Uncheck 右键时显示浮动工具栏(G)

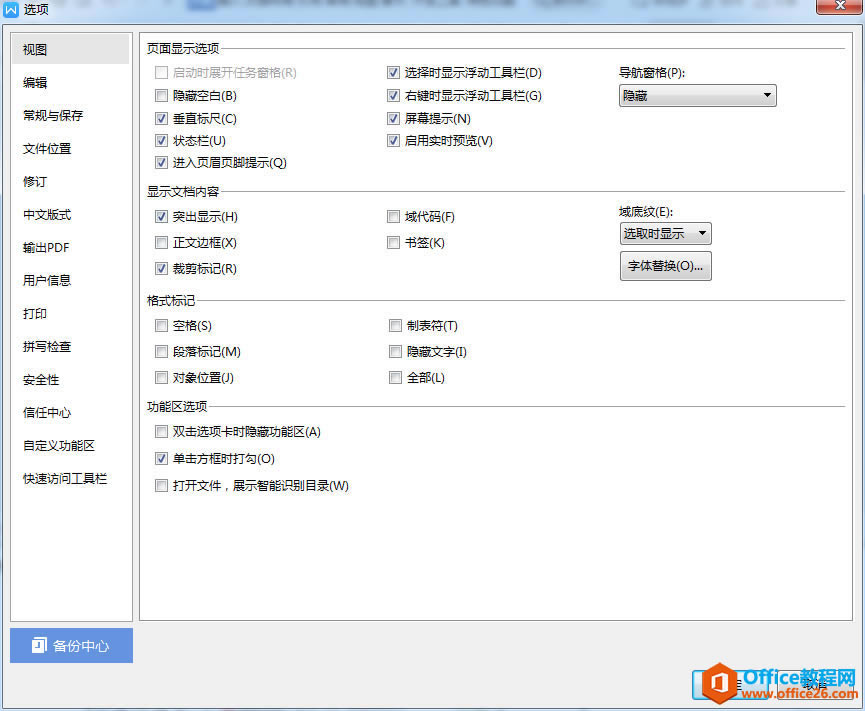point(393,96)
